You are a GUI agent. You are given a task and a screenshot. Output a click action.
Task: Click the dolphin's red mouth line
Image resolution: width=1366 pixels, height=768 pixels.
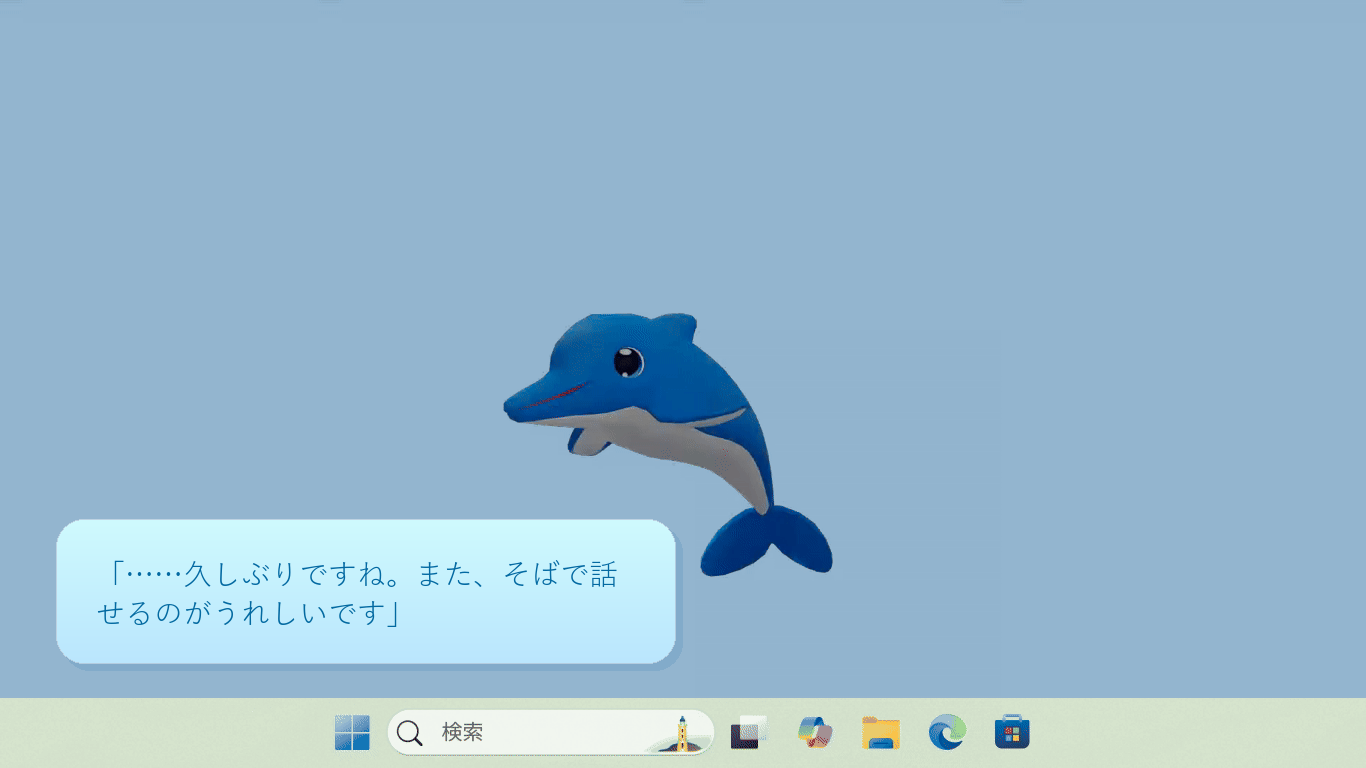click(555, 395)
